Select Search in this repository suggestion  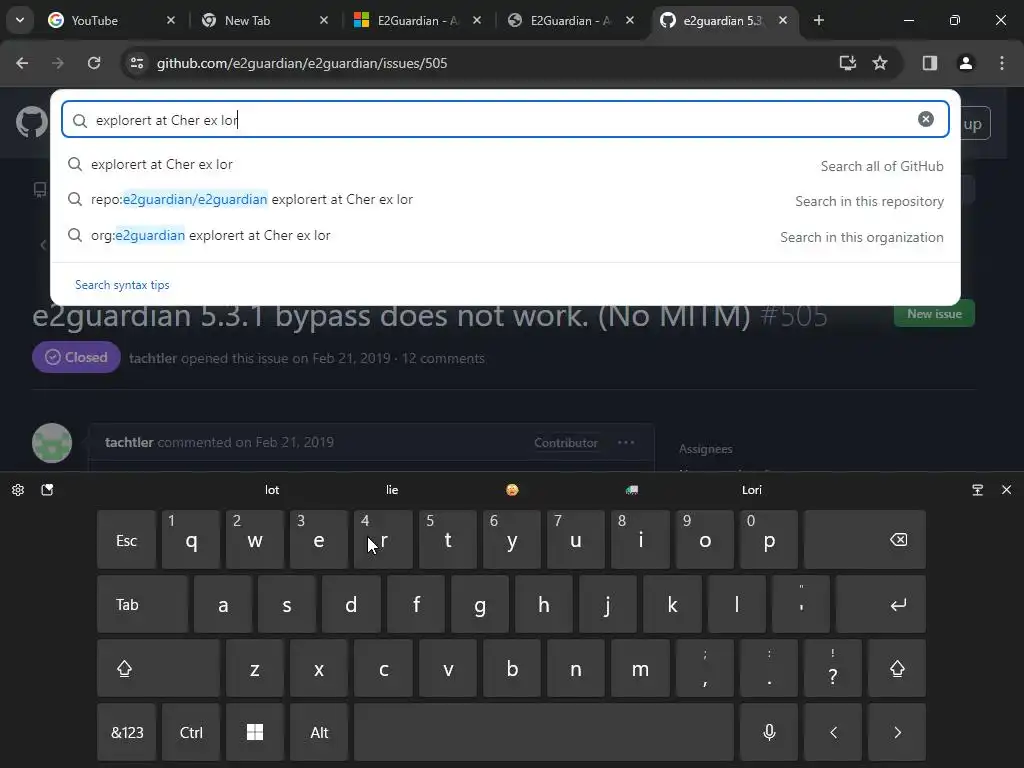(x=505, y=200)
